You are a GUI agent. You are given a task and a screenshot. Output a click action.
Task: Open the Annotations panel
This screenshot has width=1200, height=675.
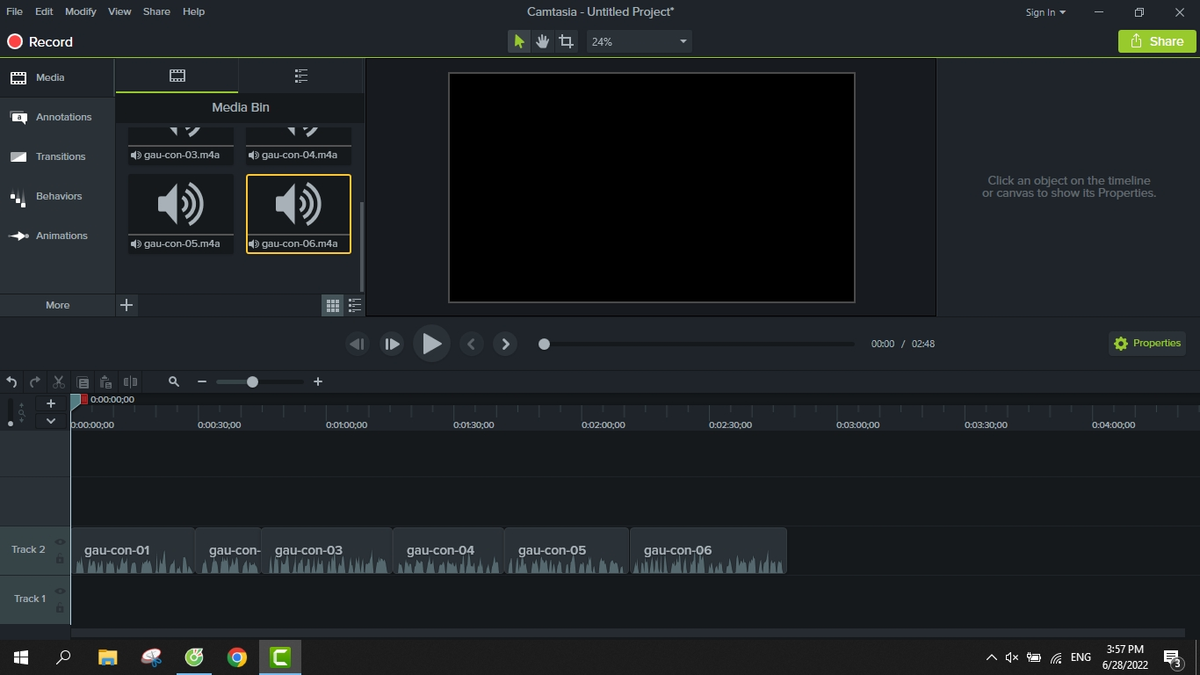coord(57,117)
